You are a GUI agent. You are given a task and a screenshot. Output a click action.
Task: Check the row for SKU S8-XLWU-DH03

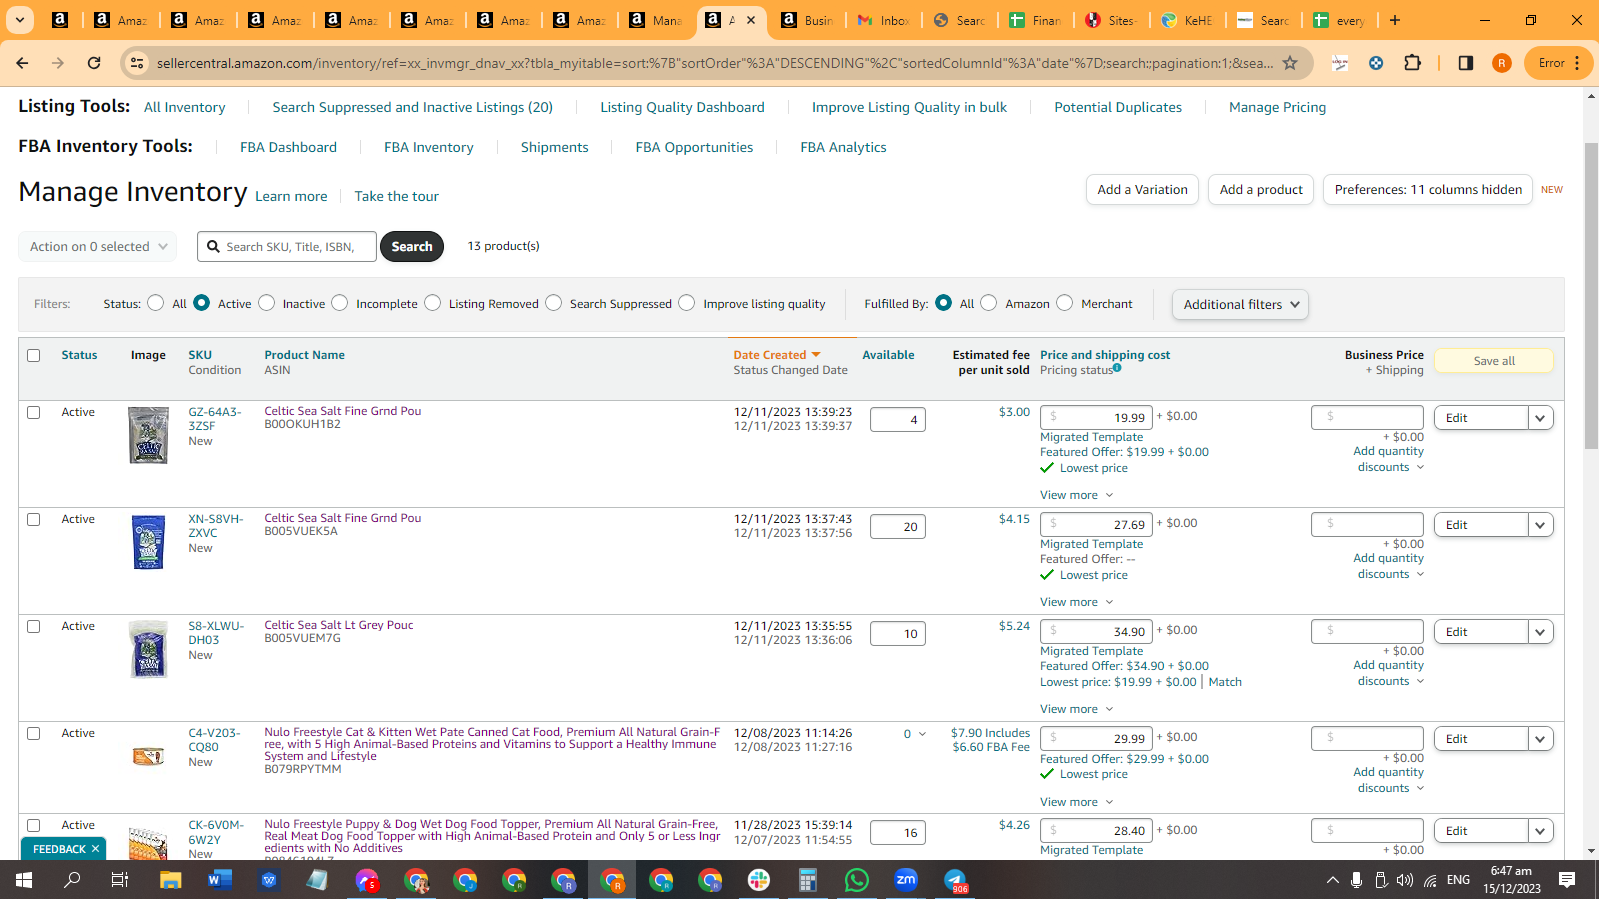34,626
